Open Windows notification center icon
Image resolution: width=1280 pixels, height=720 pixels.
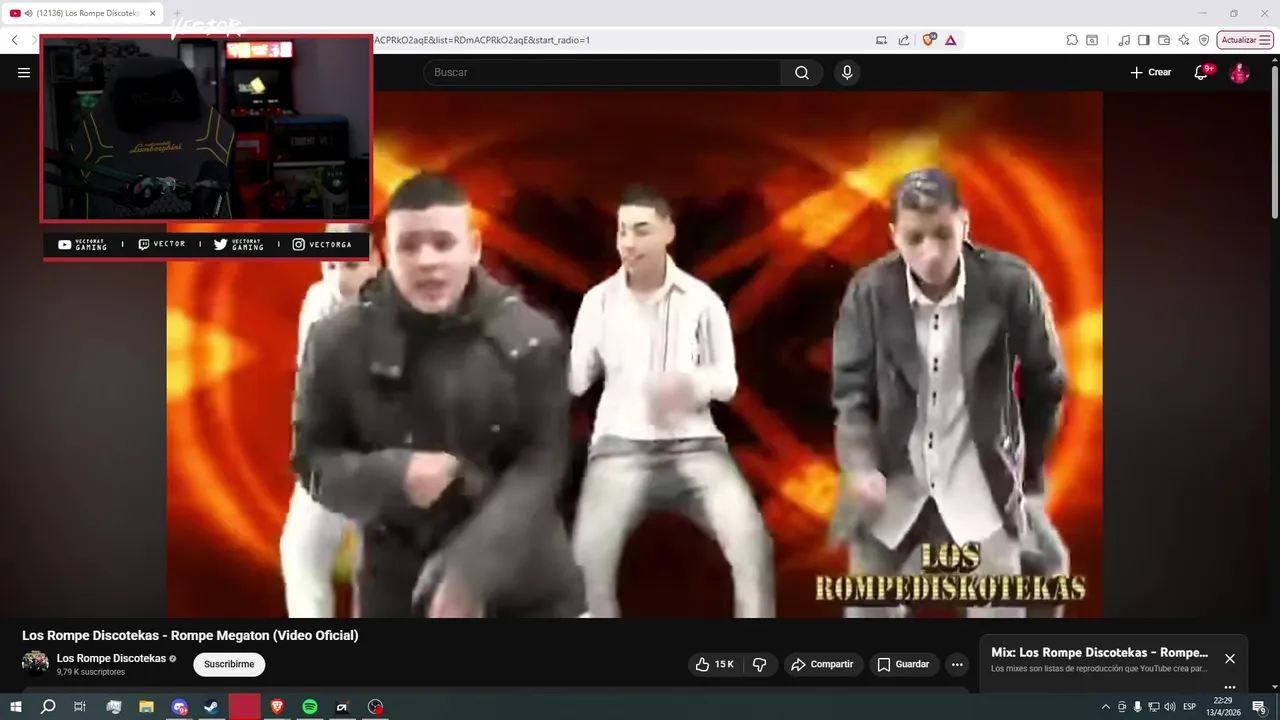[x=1259, y=707]
